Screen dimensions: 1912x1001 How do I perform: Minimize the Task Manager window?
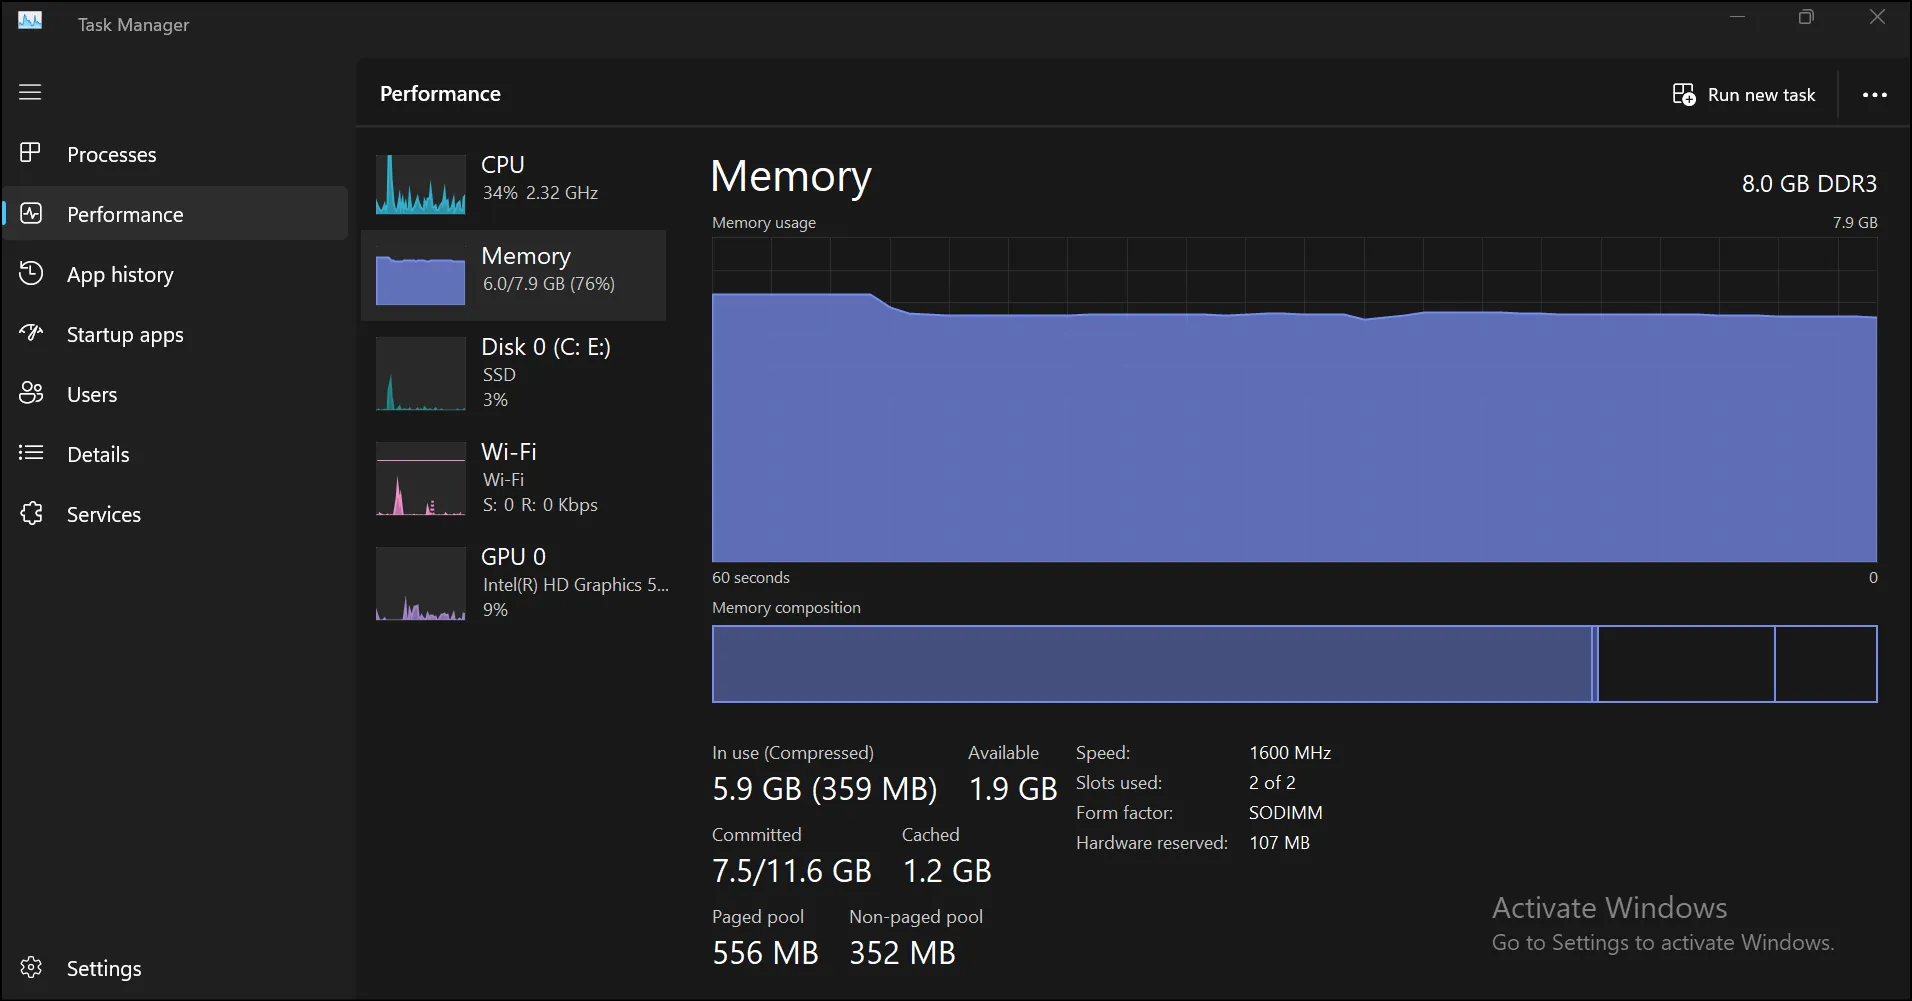[1738, 17]
